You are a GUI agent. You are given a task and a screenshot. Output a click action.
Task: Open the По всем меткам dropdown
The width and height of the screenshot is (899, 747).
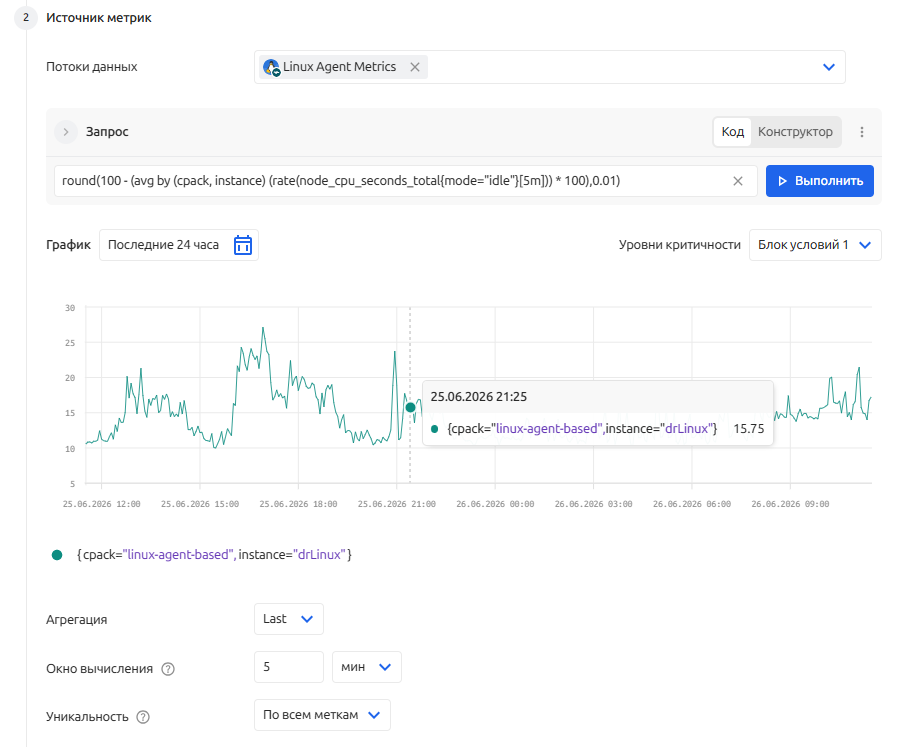tap(322, 715)
